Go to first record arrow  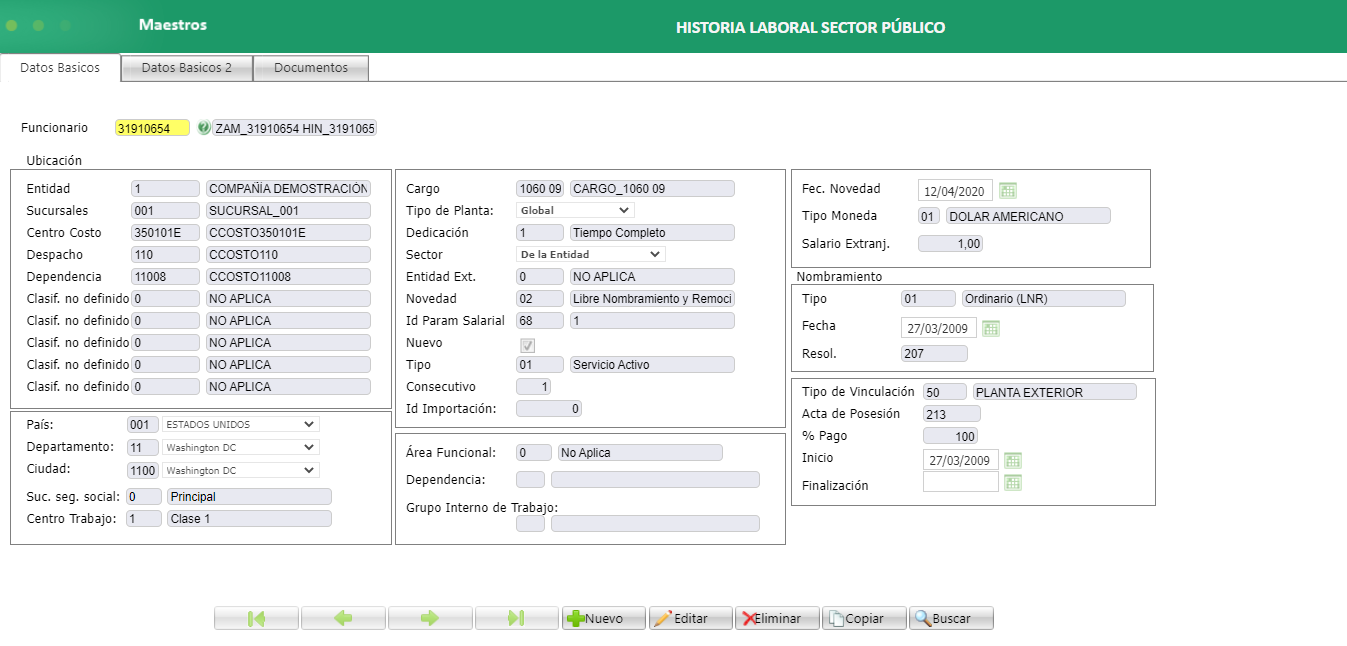tap(256, 618)
